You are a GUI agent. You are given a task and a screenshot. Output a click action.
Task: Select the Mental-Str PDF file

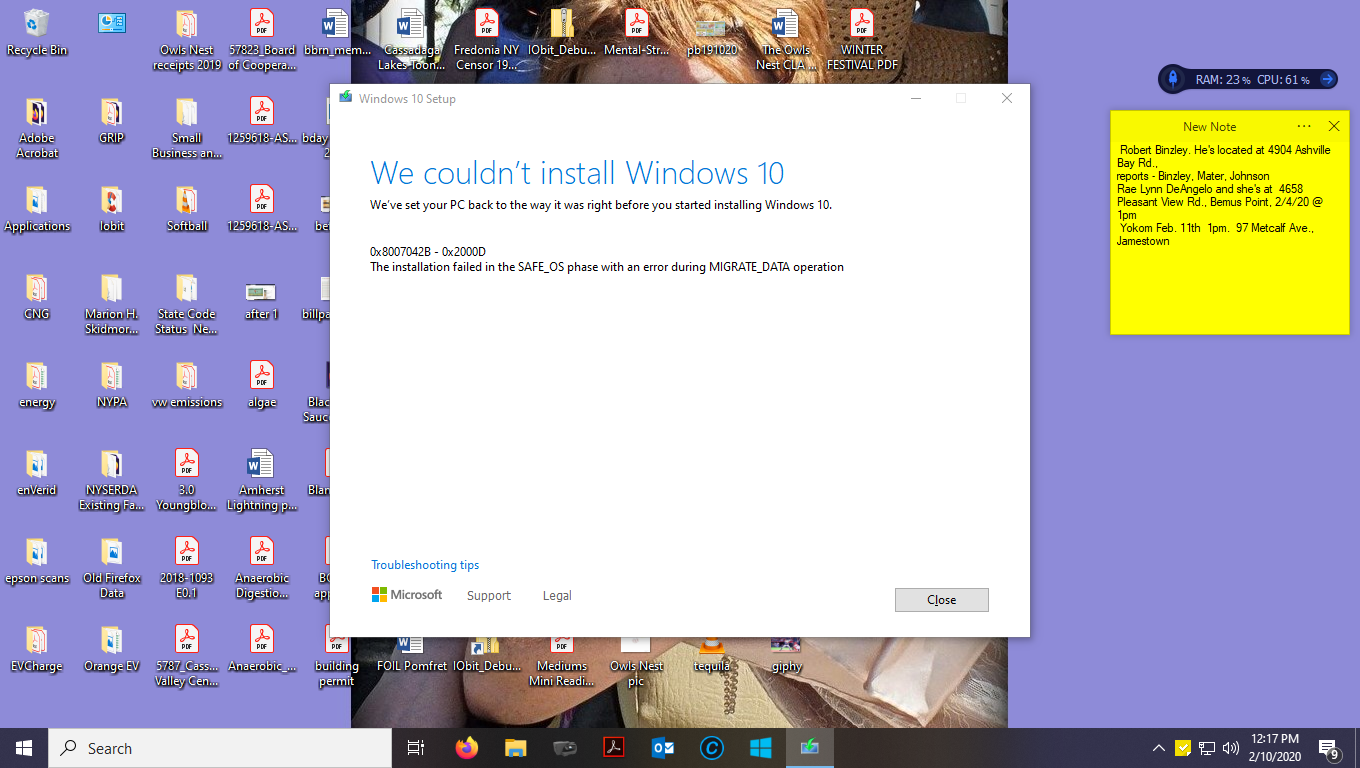pyautogui.click(x=637, y=33)
